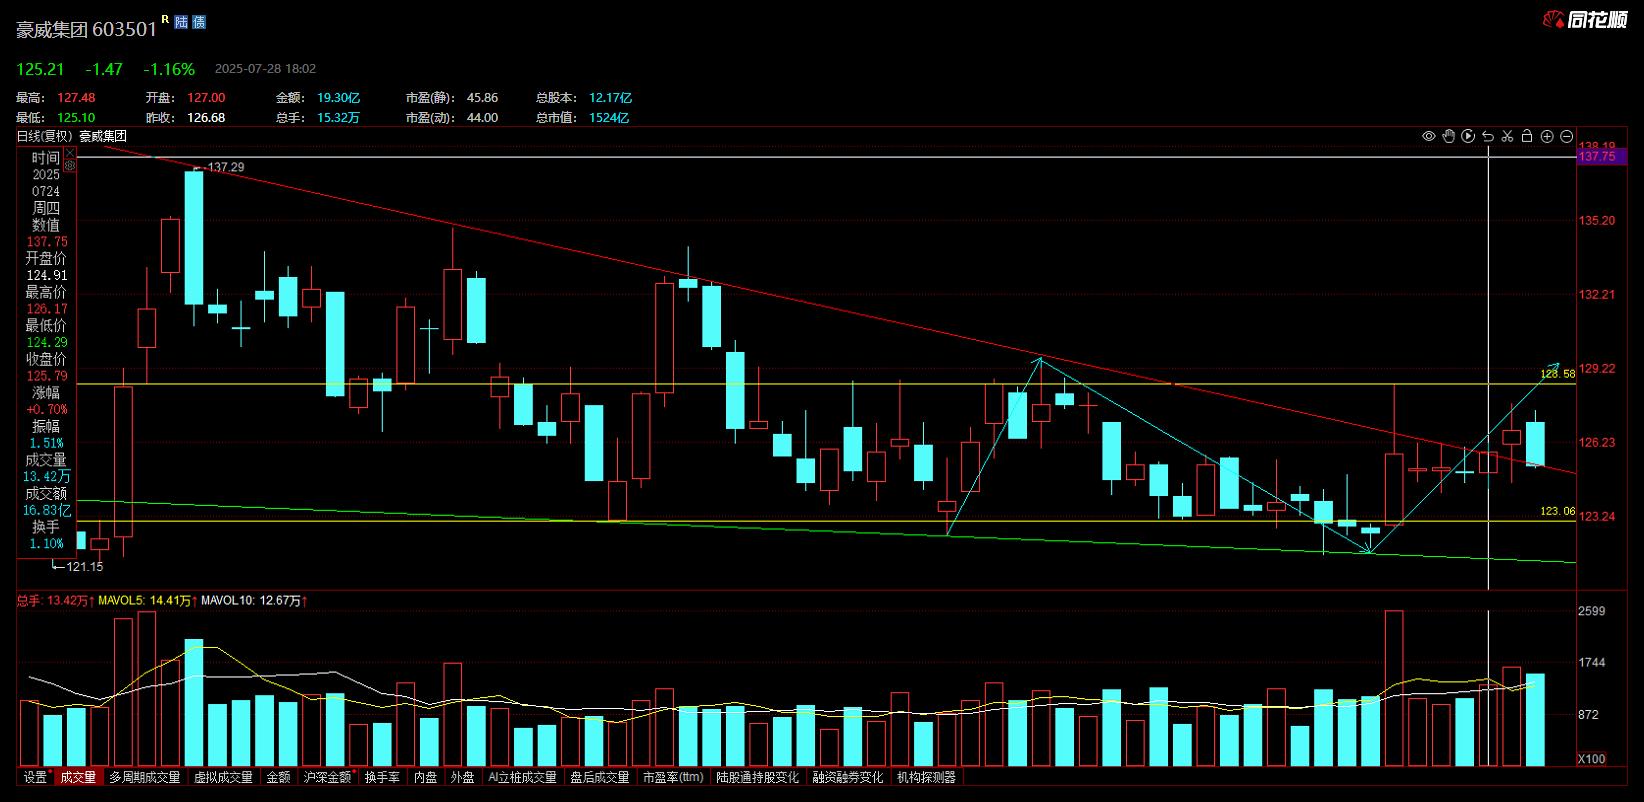Click the yellow R badge beside stock code
This screenshot has width=1644, height=802.
coord(165,19)
